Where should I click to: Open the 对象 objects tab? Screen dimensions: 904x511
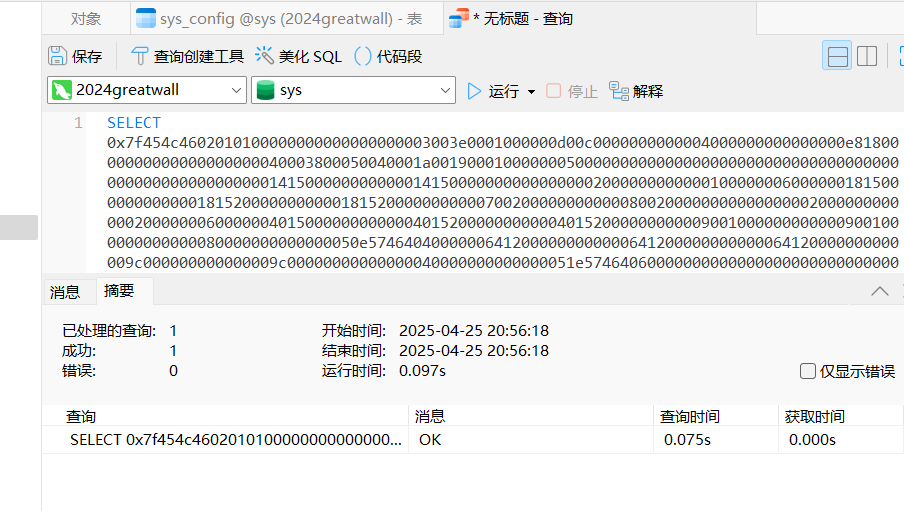coord(86,18)
